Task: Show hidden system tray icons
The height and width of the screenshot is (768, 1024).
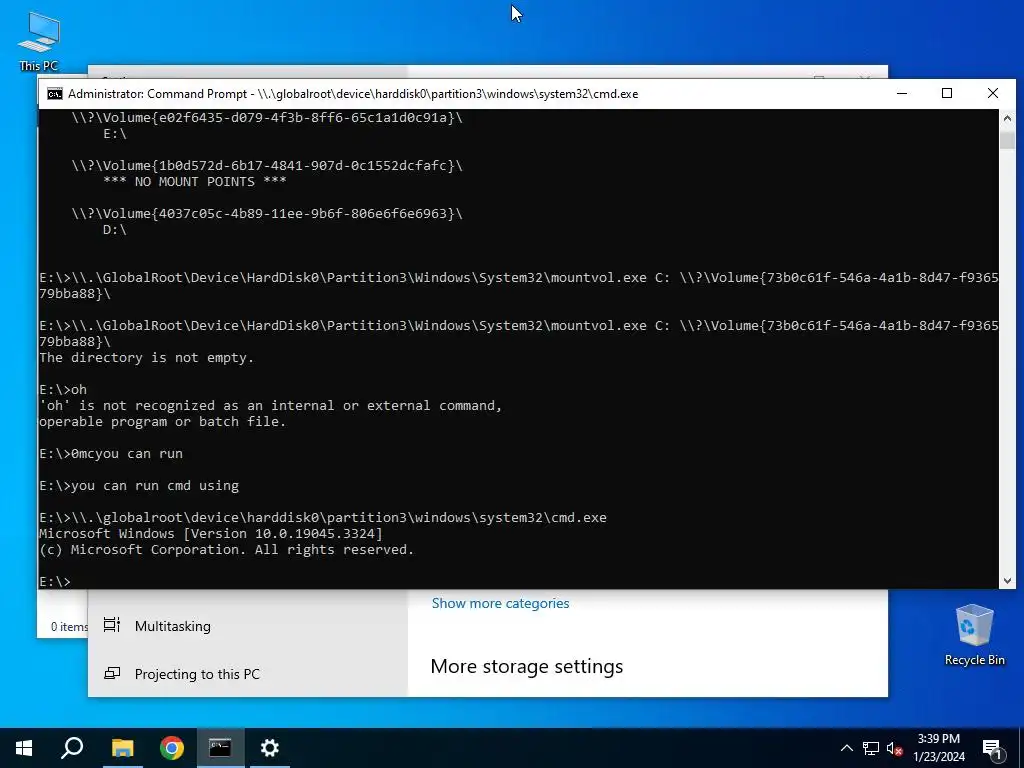Action: click(x=846, y=748)
